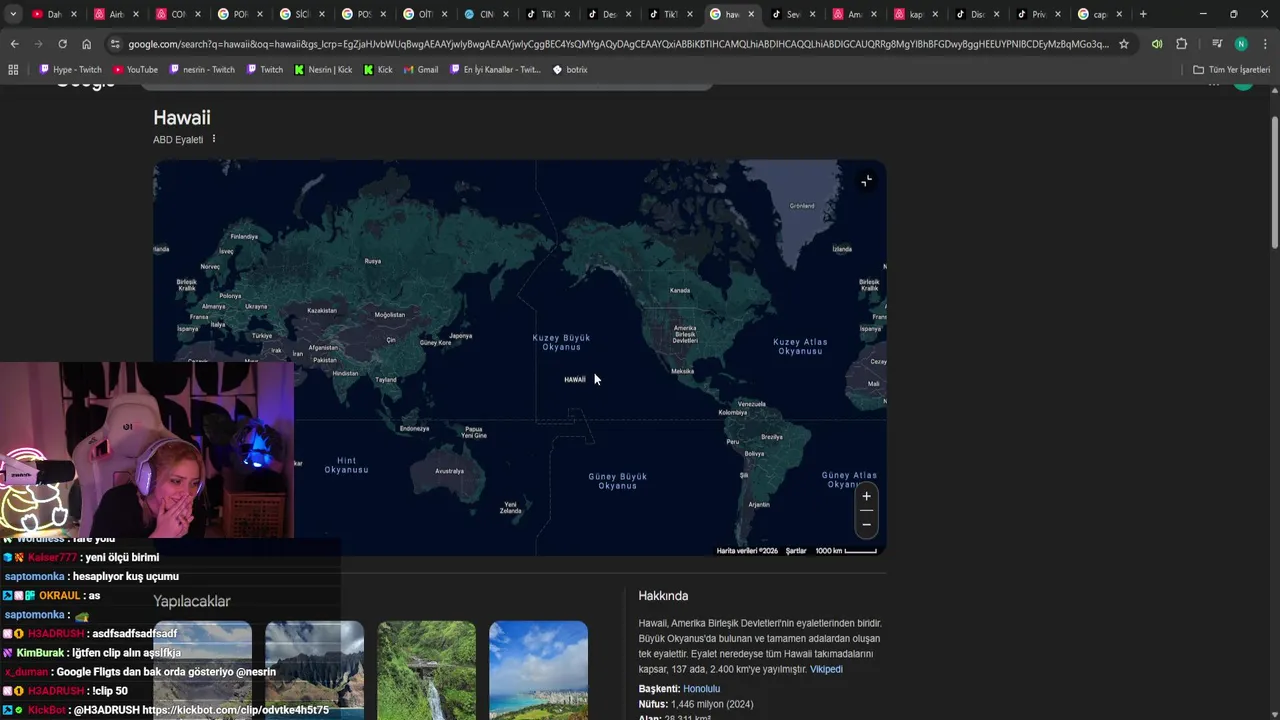Screen dimensions: 1280x720
Task: Click the Kanada label on the map
Action: pos(680,291)
